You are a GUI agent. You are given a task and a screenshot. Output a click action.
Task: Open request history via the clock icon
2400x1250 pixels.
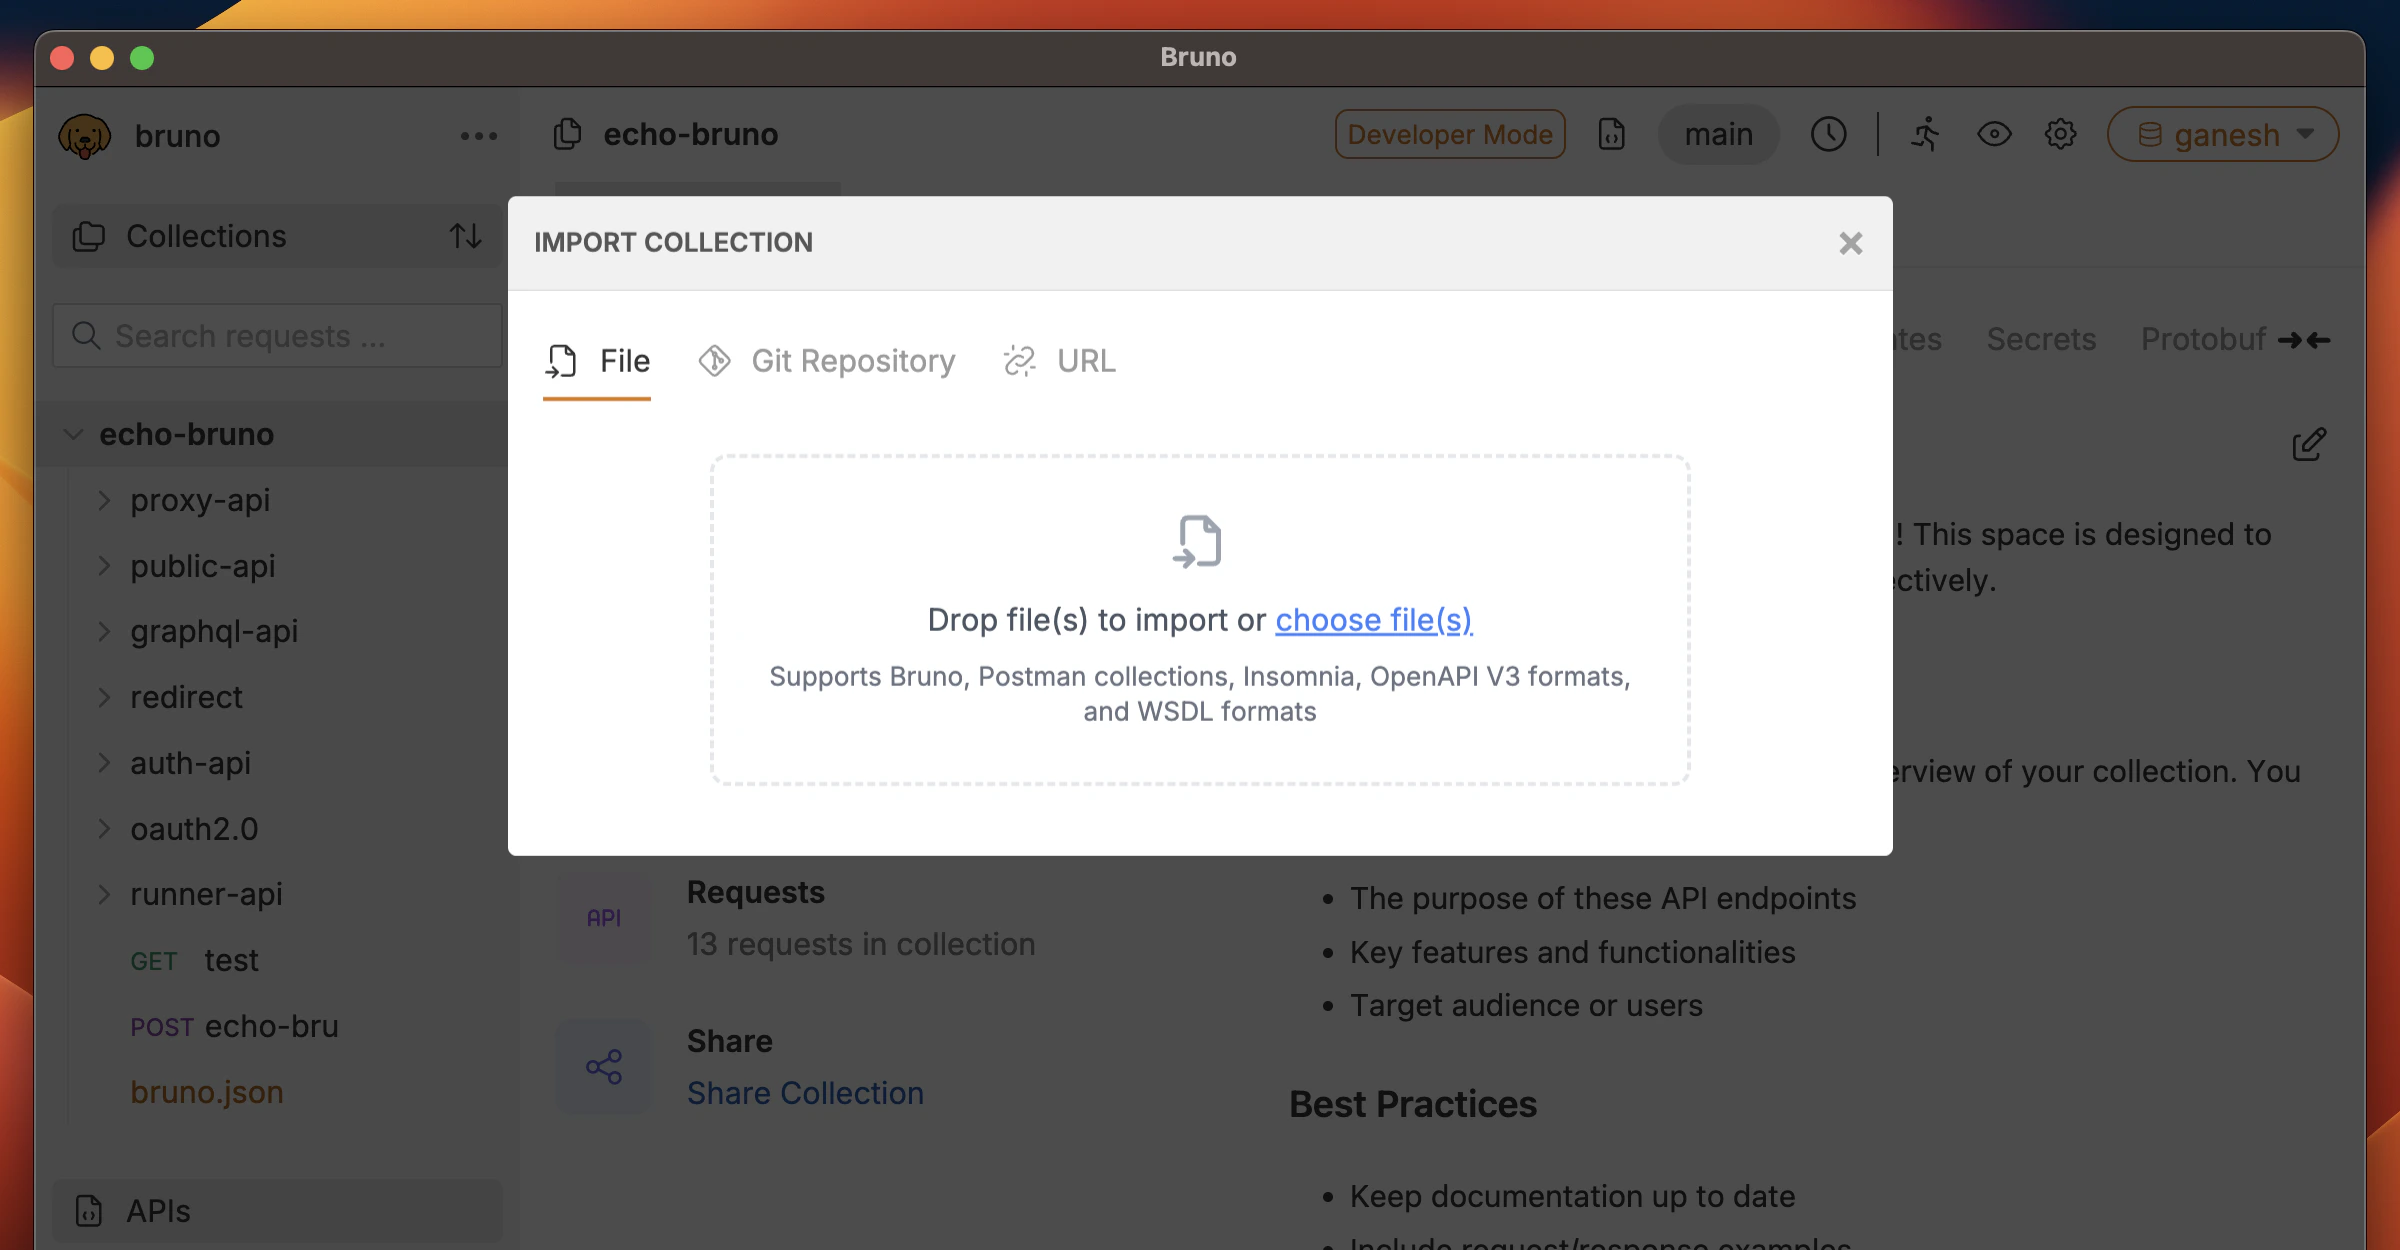pyautogui.click(x=1829, y=133)
